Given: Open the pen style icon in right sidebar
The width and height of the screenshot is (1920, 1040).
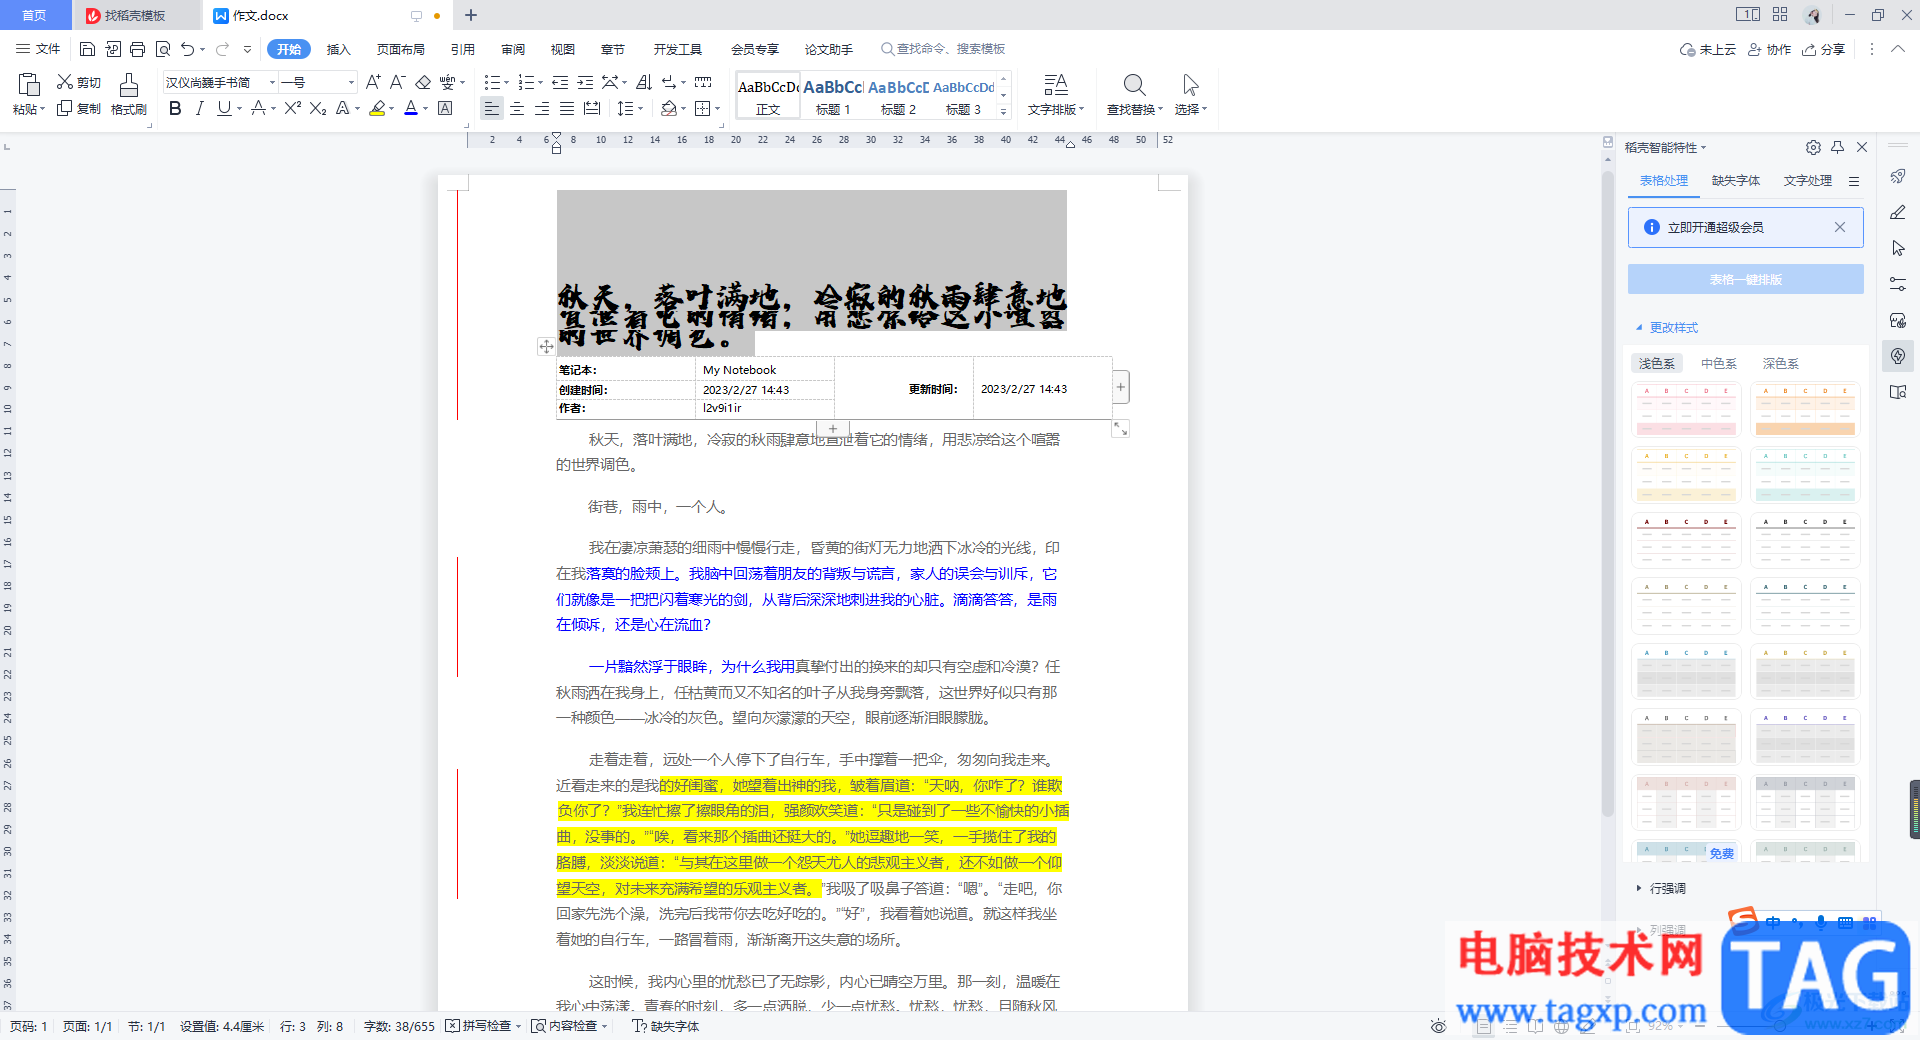Looking at the screenshot, I should pos(1898,212).
